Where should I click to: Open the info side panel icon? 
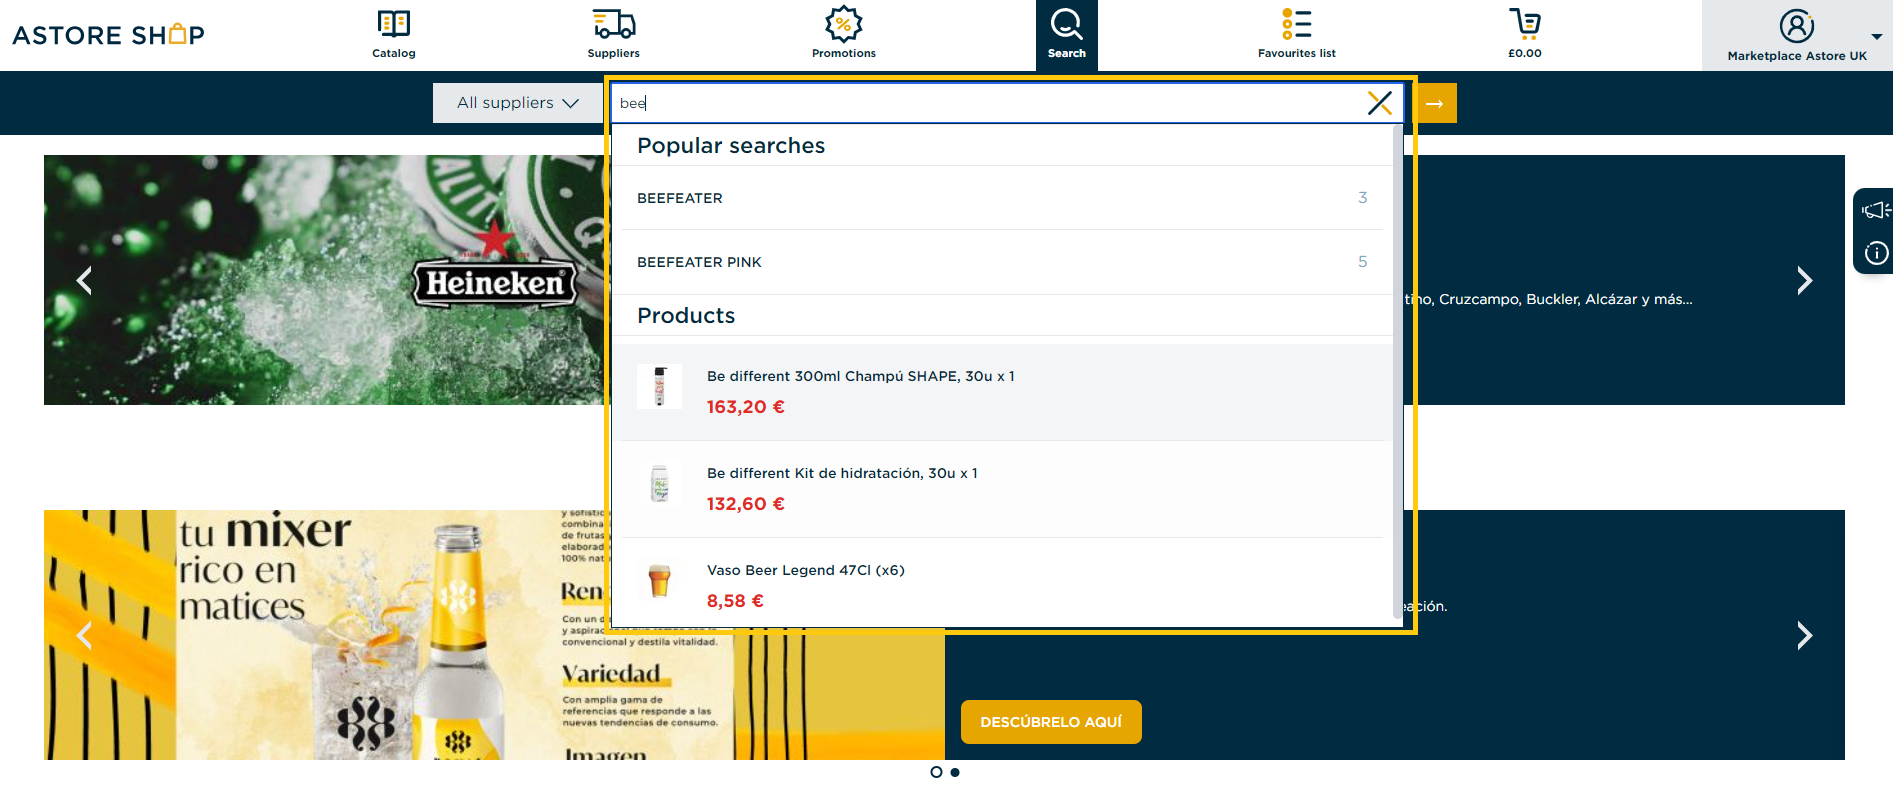tap(1877, 253)
